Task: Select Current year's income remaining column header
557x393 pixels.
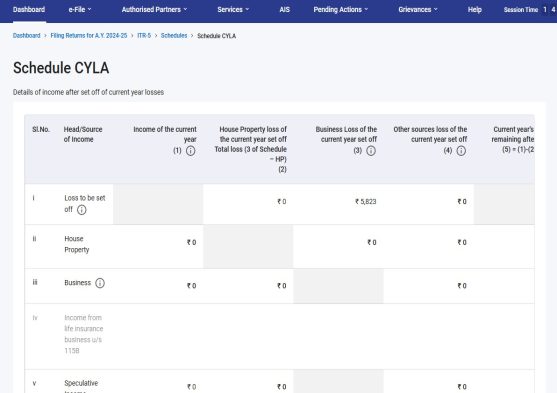Action: [513, 139]
